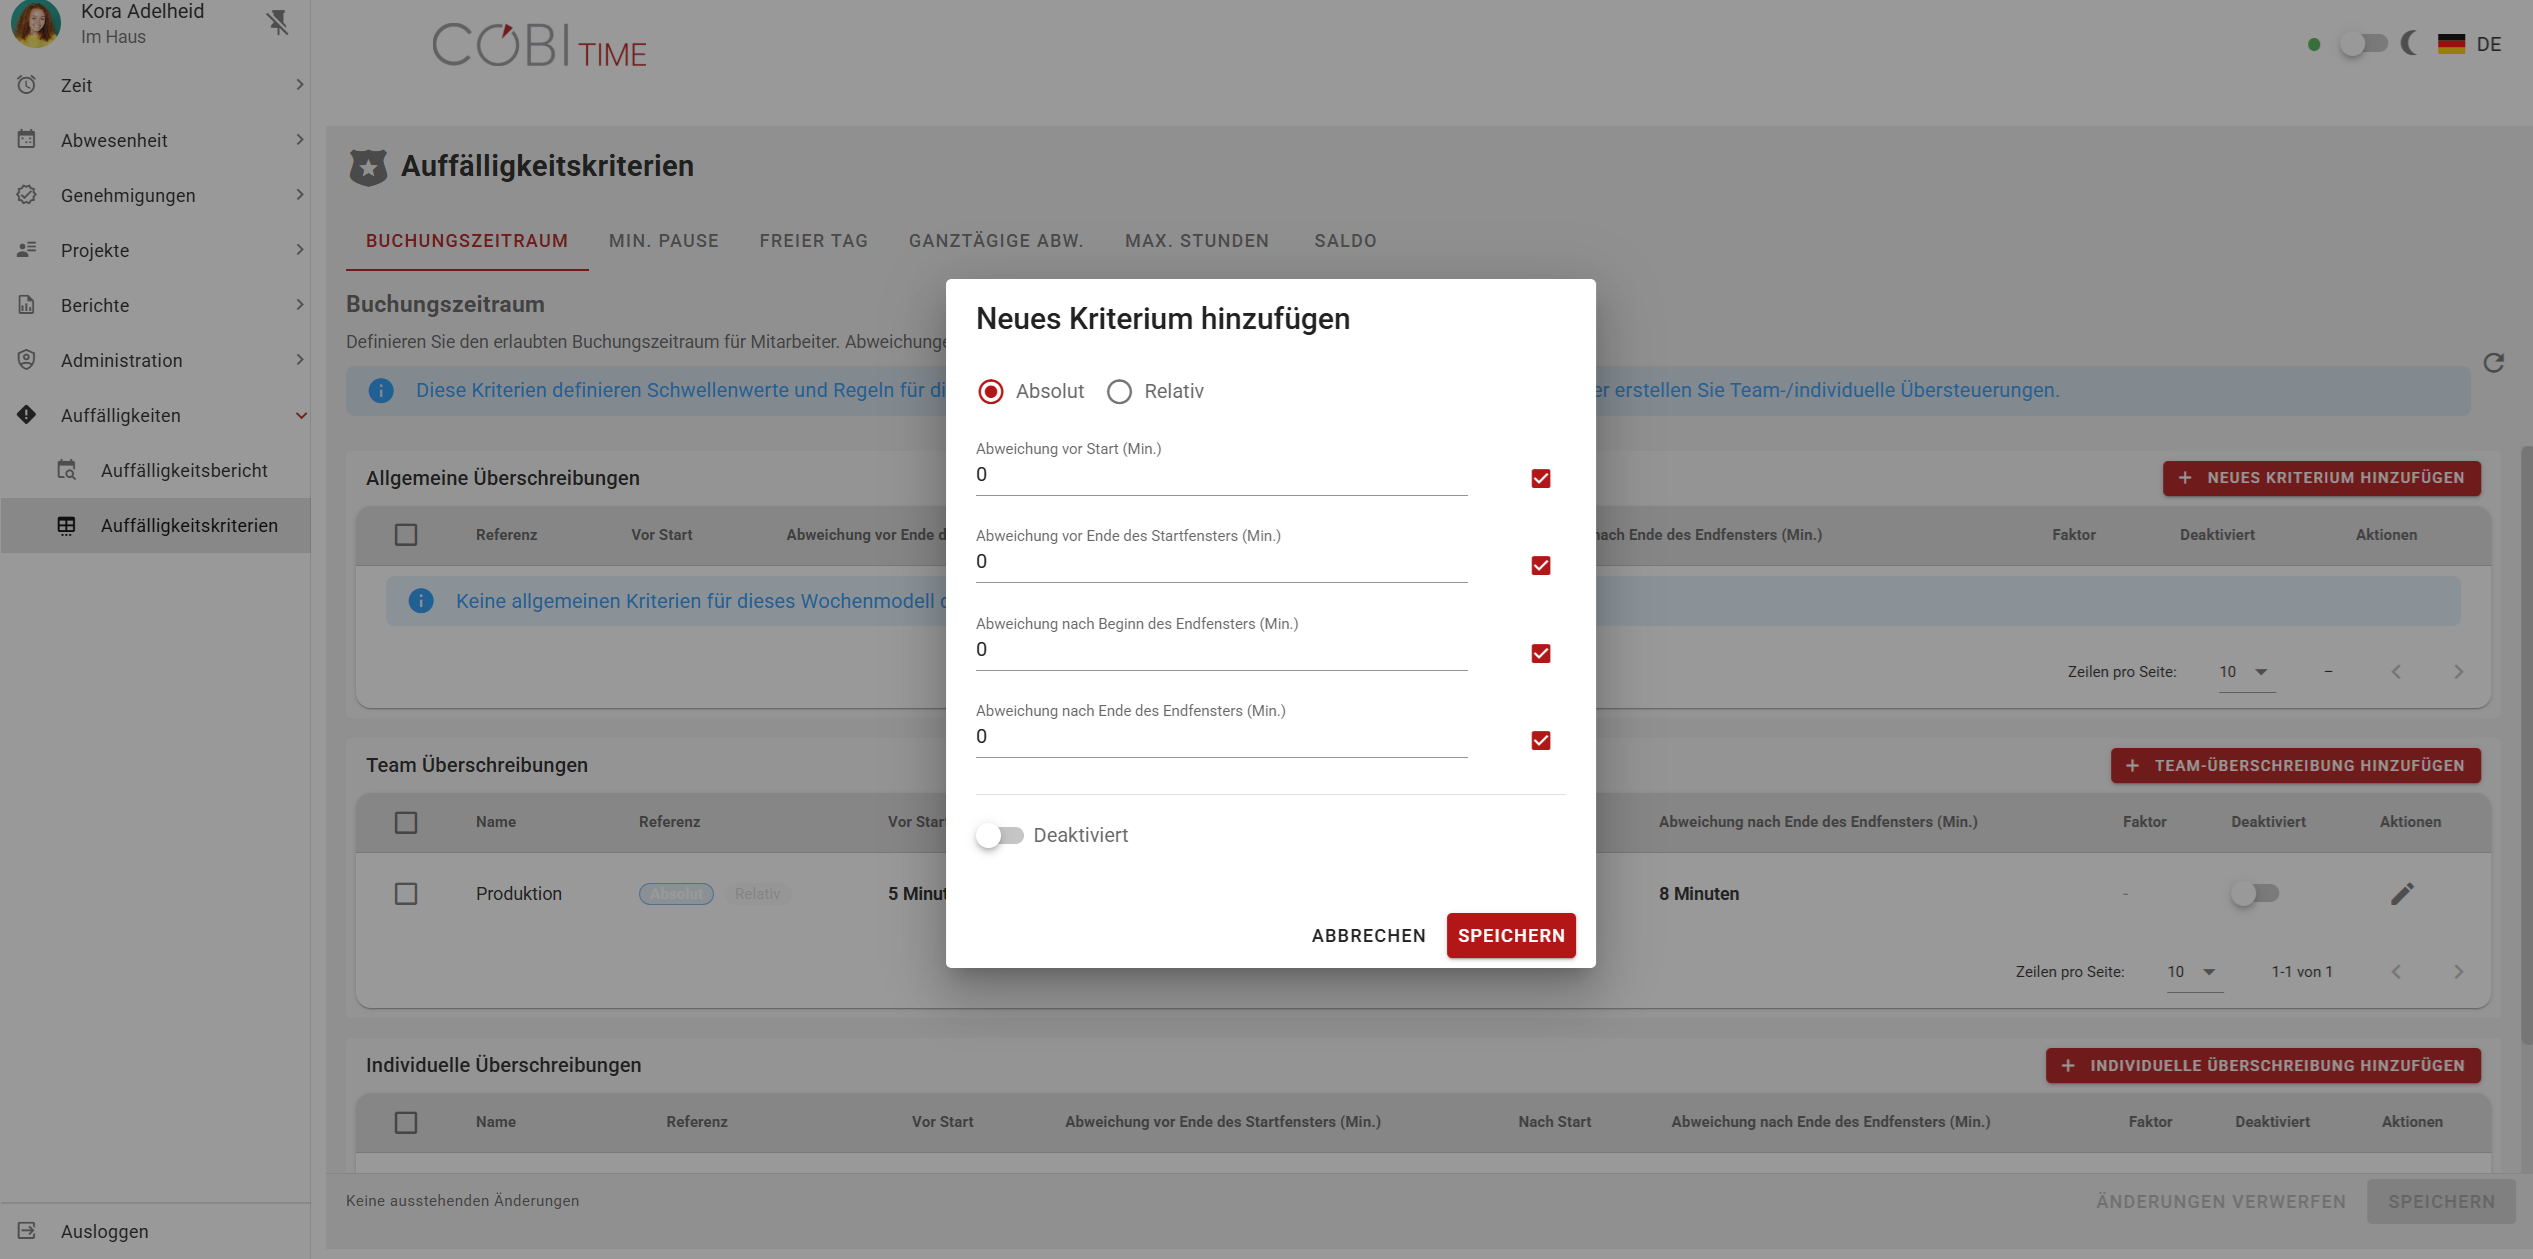Click Individuelle Überschreibung hinzufügen button
2533x1259 pixels.
pos(2263,1066)
